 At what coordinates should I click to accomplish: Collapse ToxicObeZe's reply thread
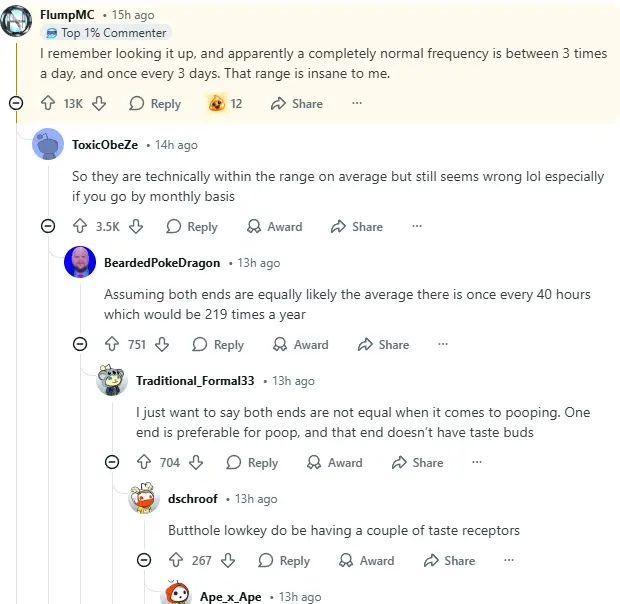click(x=48, y=227)
